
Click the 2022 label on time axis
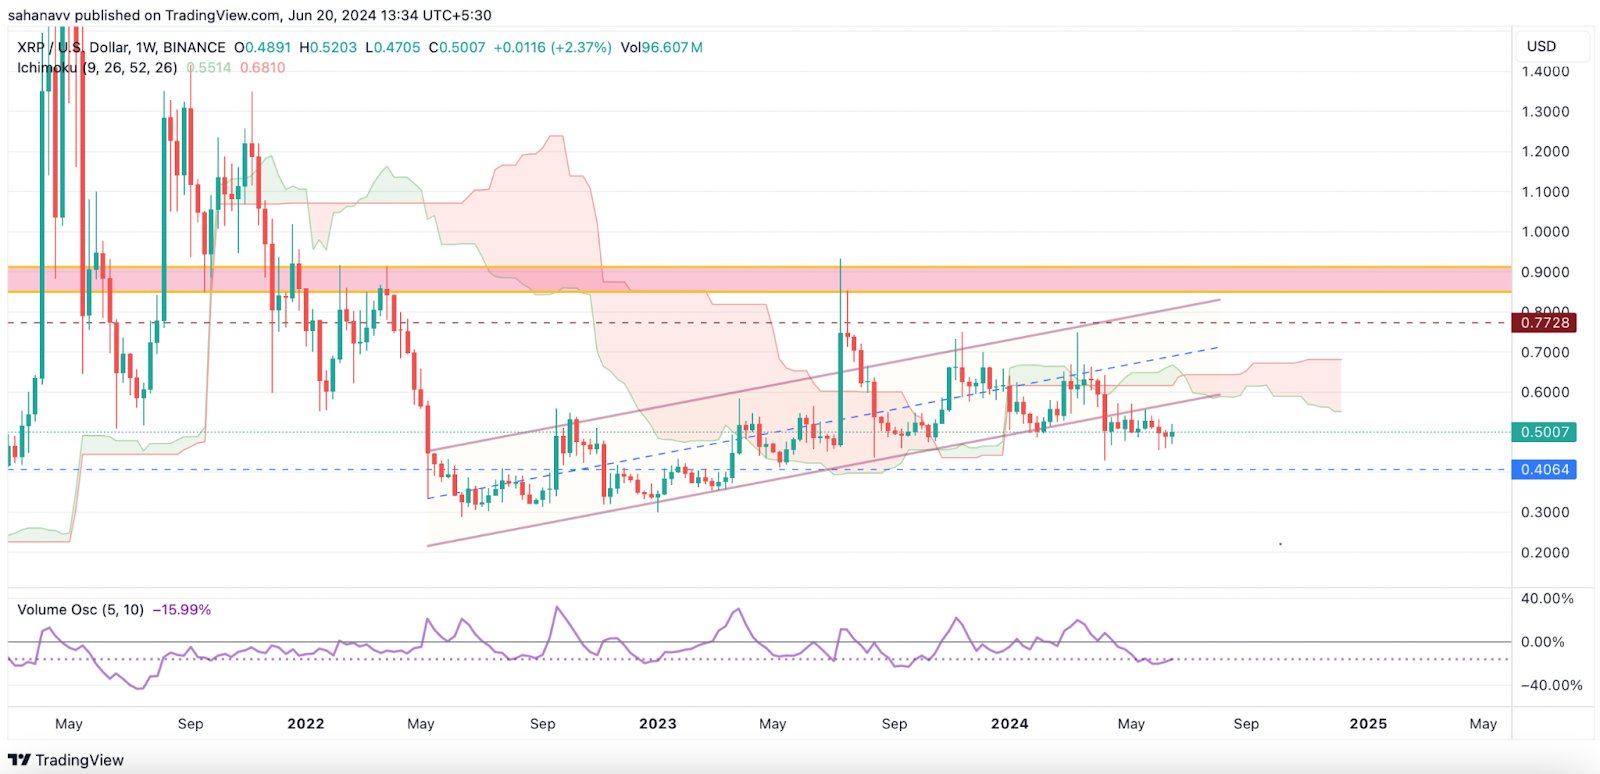tap(305, 724)
